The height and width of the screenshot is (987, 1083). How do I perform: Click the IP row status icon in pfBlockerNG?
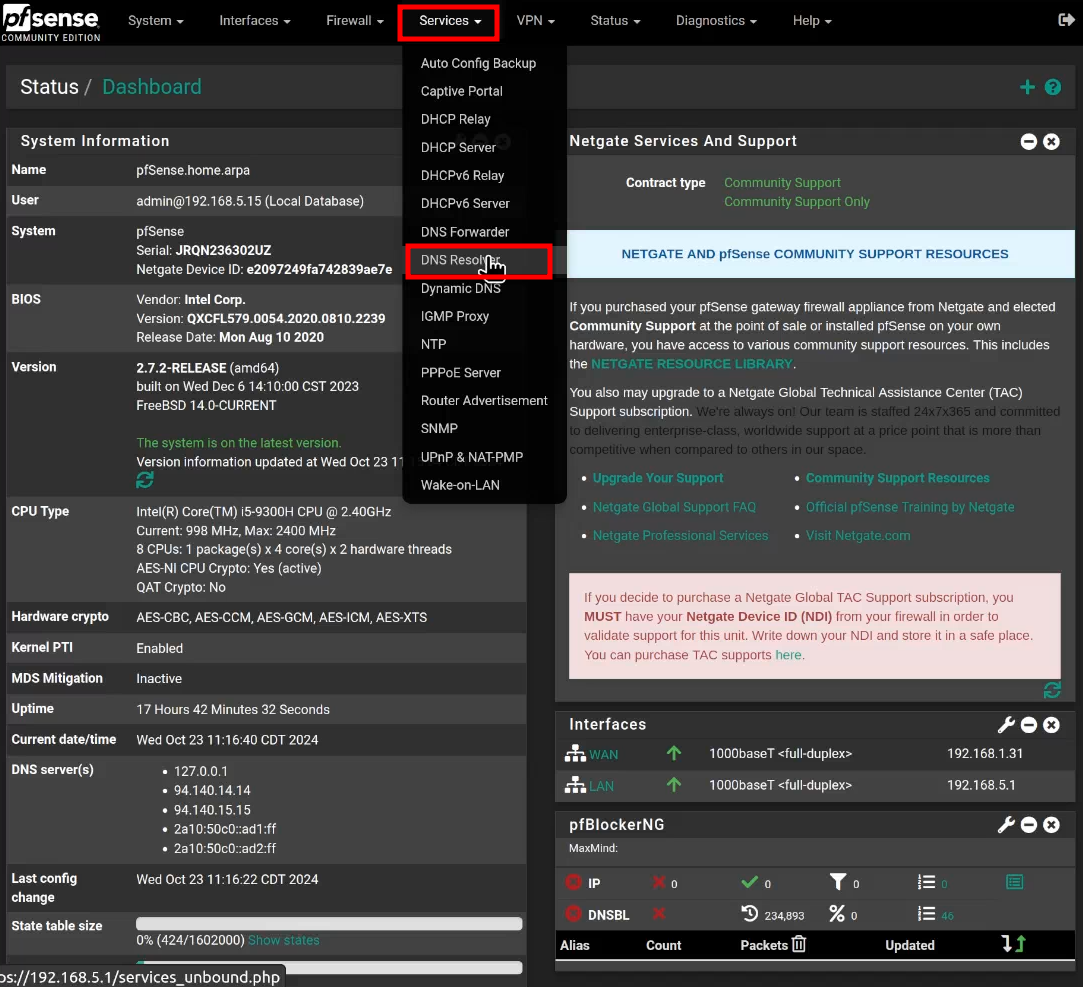573,883
